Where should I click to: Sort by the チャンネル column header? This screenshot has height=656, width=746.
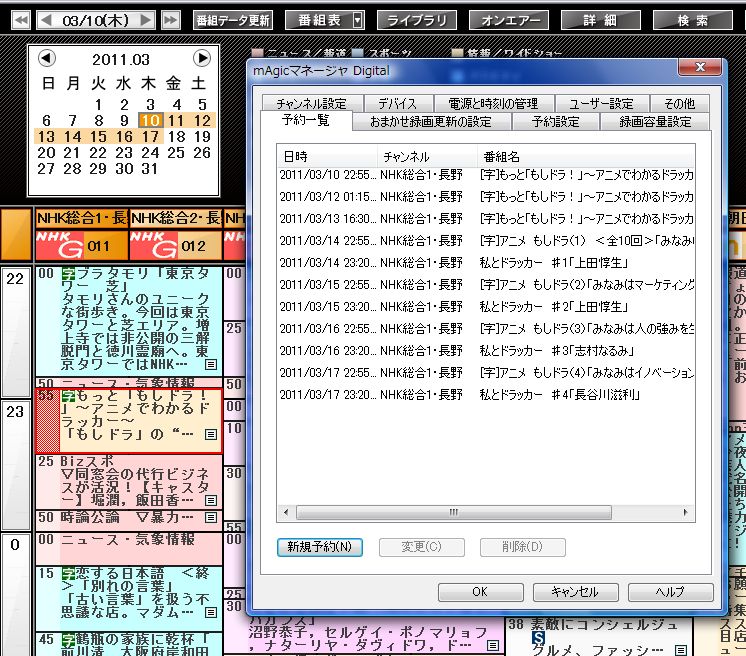427,157
